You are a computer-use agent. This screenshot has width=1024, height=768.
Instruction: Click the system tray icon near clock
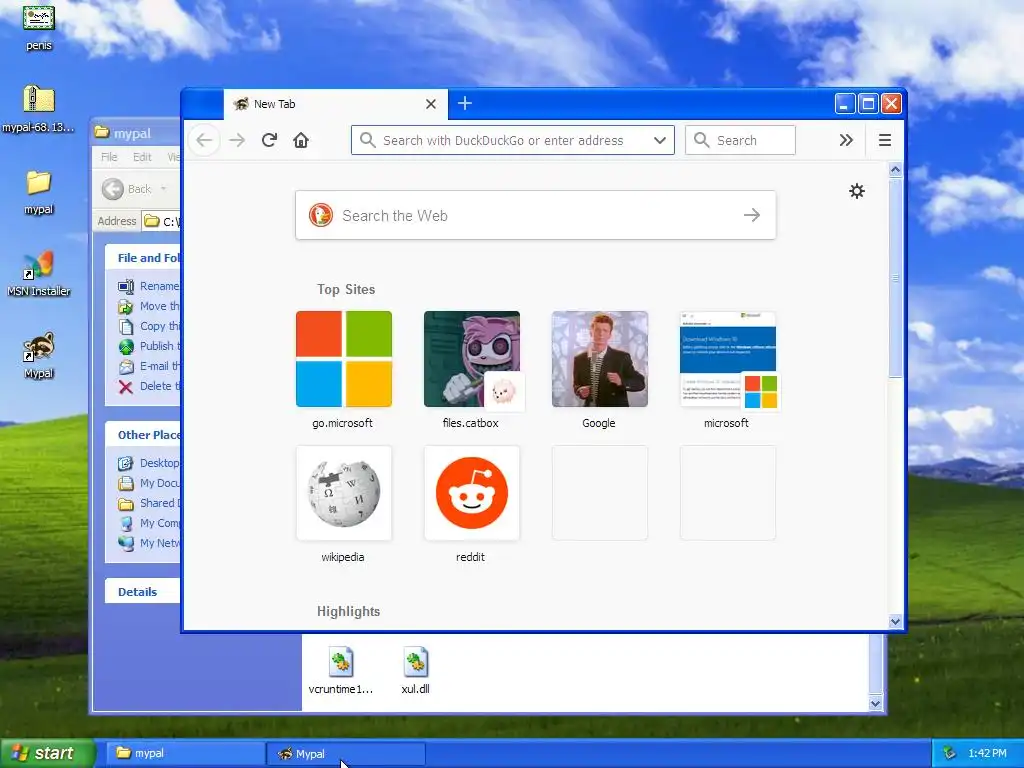pyautogui.click(x=950, y=753)
